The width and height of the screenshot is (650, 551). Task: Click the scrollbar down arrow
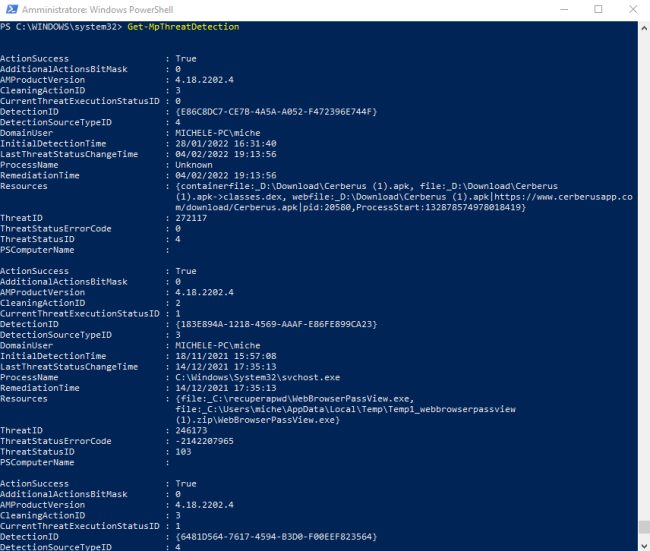(x=644, y=546)
